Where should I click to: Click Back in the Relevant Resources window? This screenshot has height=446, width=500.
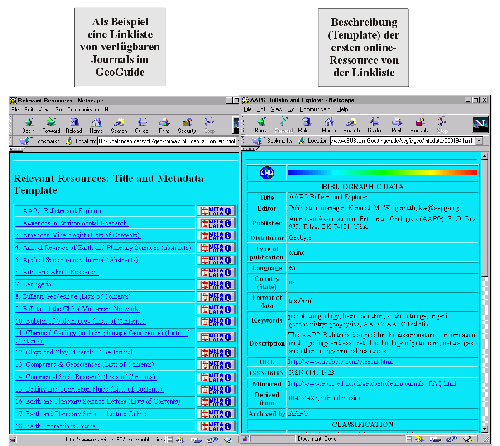click(29, 126)
